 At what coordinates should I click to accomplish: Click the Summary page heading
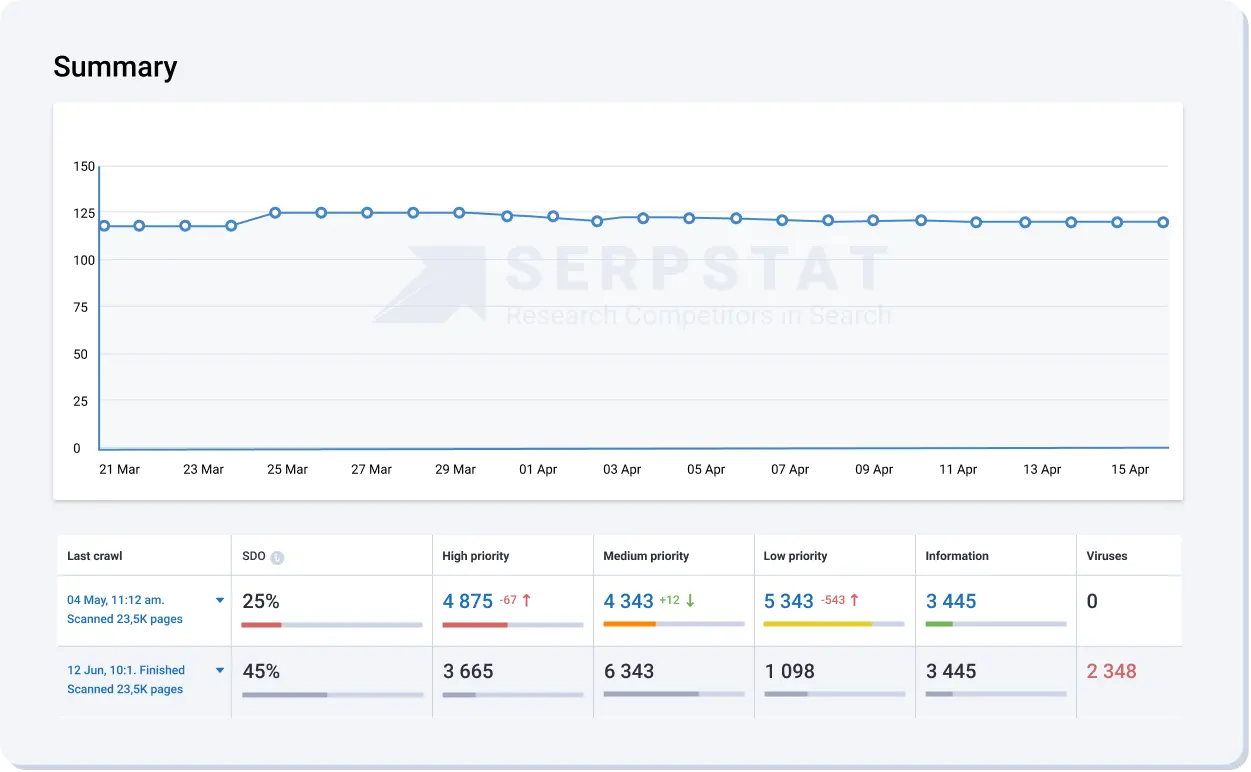coord(115,67)
